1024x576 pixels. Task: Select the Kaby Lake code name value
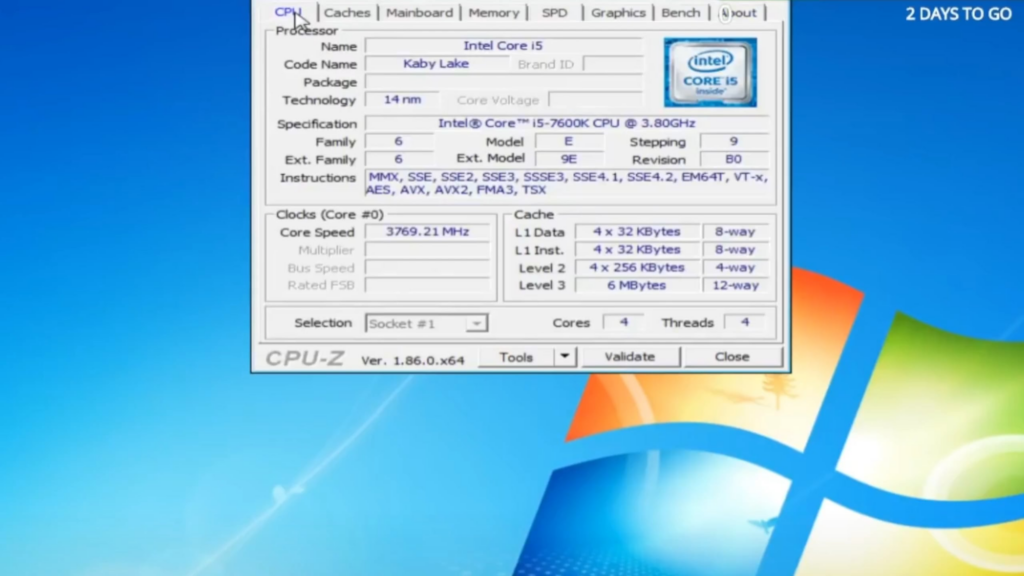436,63
